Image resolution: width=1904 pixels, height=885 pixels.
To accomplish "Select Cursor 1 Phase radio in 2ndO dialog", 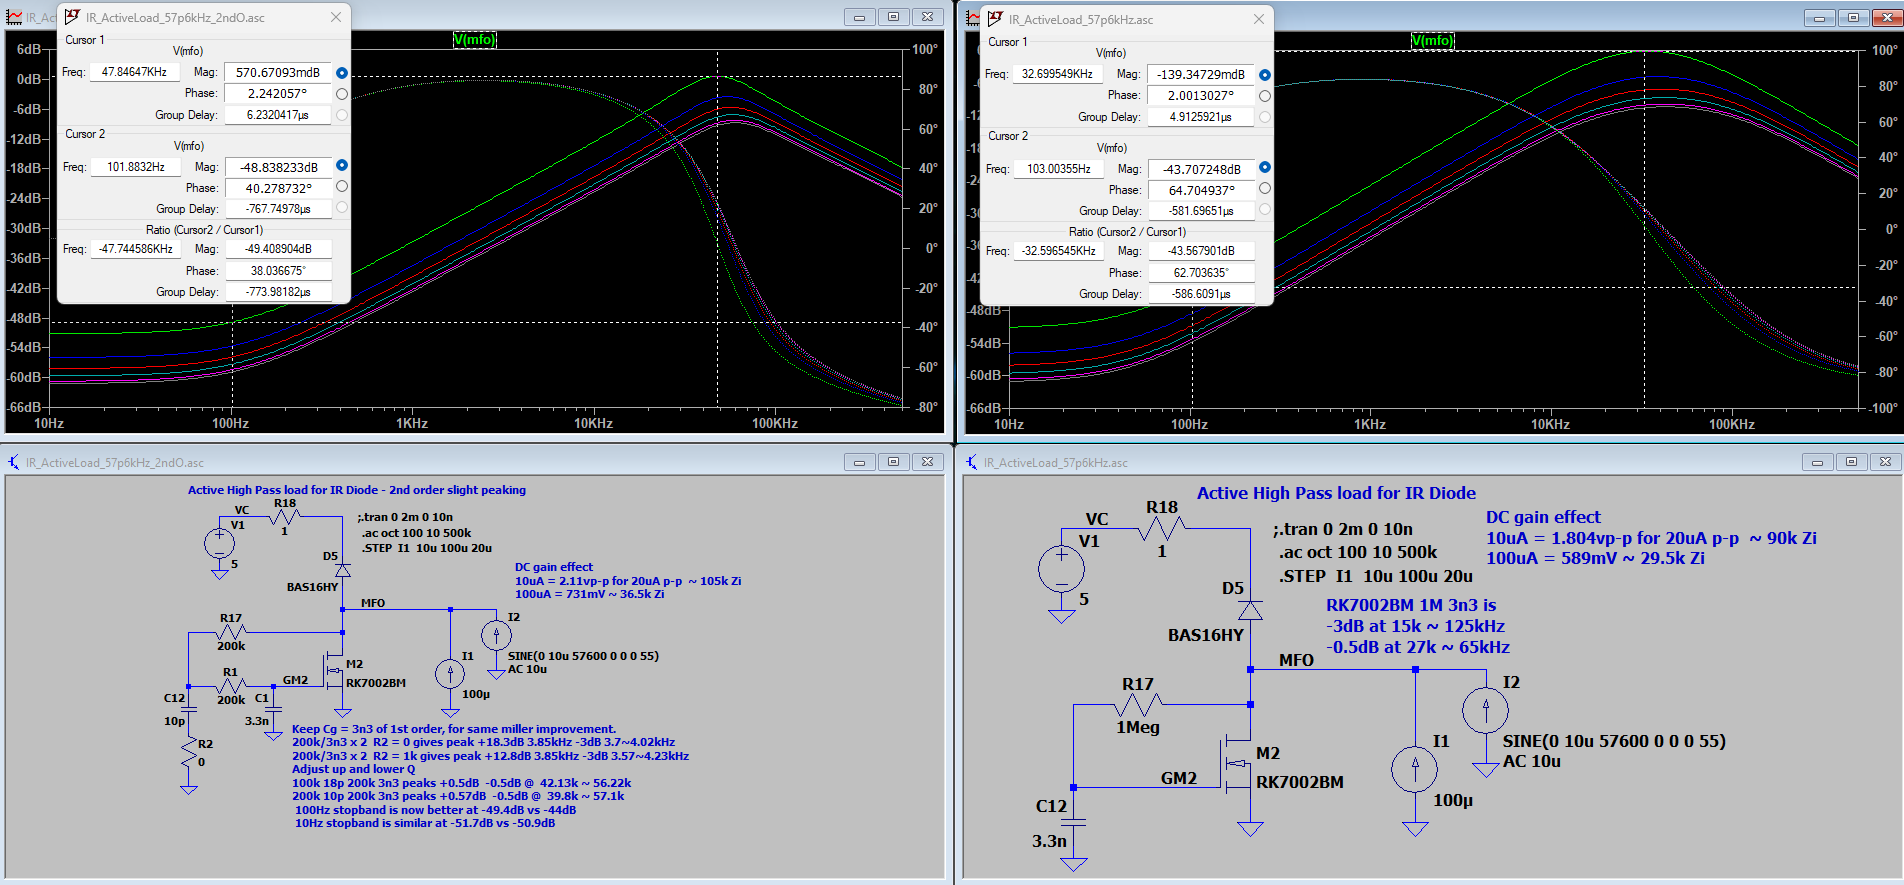I will 342,94.
